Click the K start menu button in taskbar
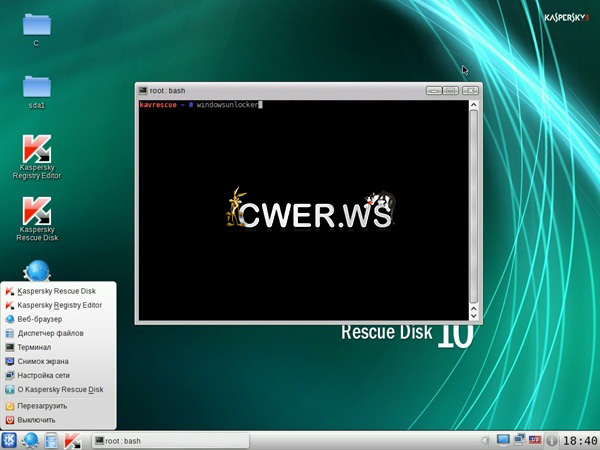This screenshot has width=600, height=450. click(10, 440)
